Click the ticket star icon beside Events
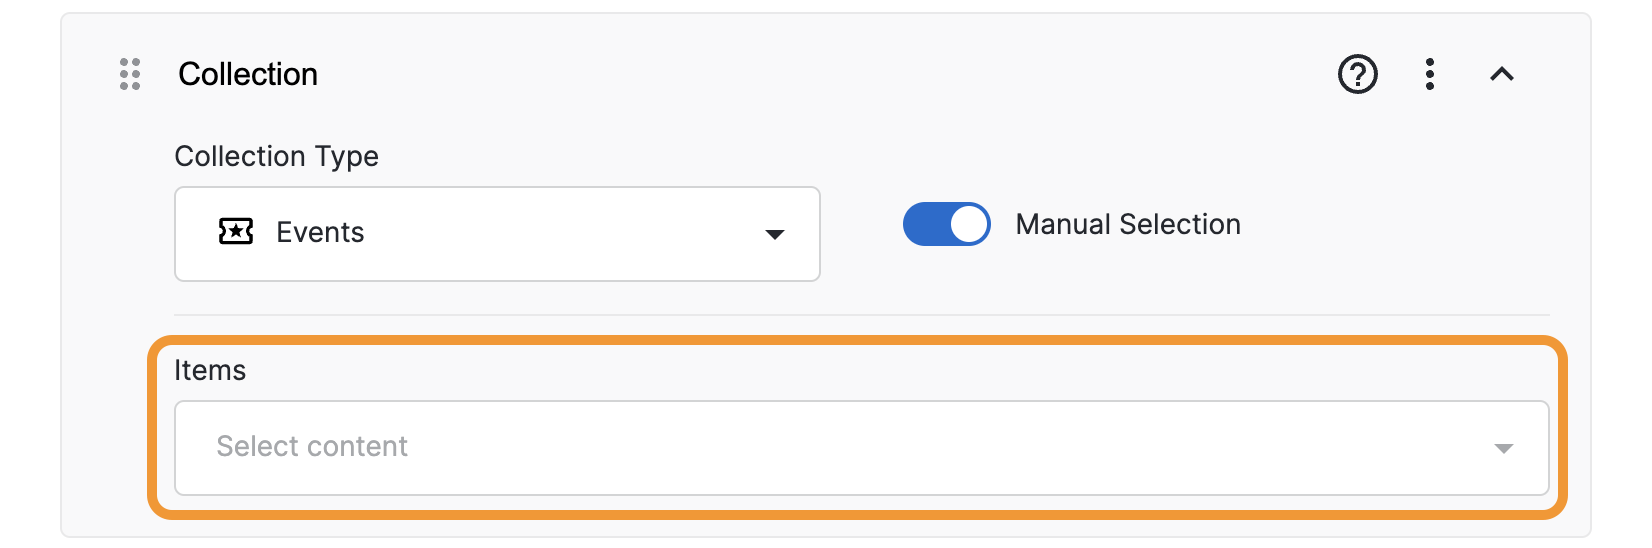The width and height of the screenshot is (1652, 548). point(236,232)
